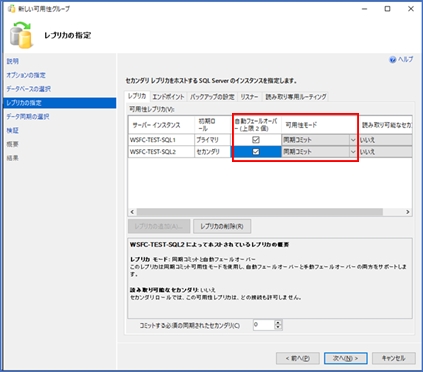The image size is (423, 372).
Task: Open availability mode dropdown for WSFC-TEST-SQL1
Action: tap(353, 140)
